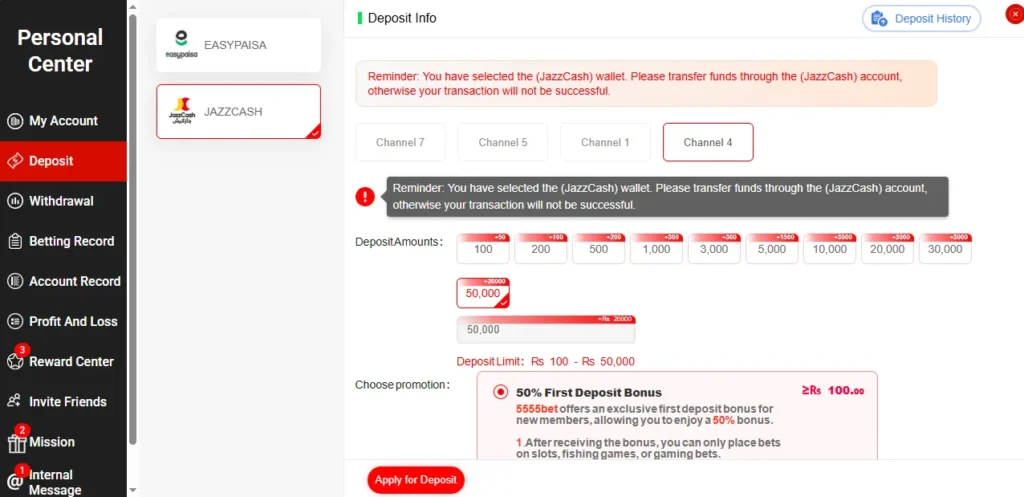
Task: Choose deposit amount 20,000
Action: coord(888,249)
